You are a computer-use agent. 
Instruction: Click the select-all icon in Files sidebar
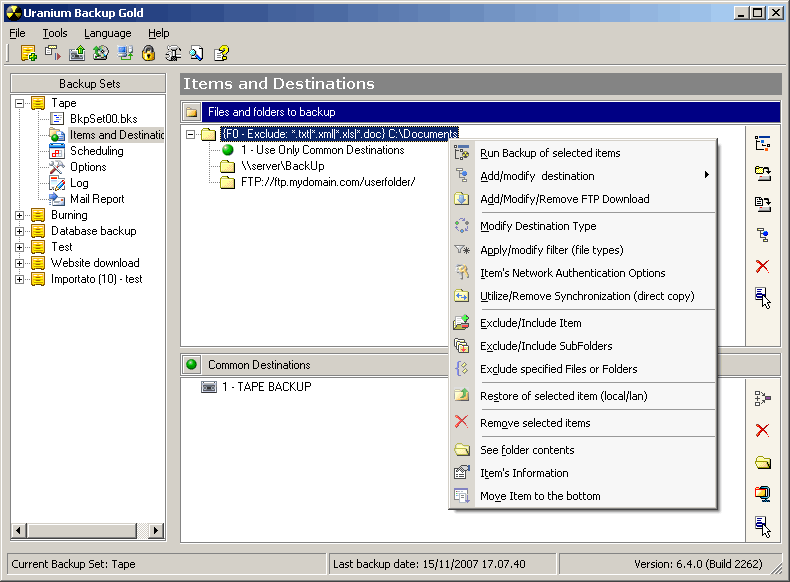pos(763,297)
